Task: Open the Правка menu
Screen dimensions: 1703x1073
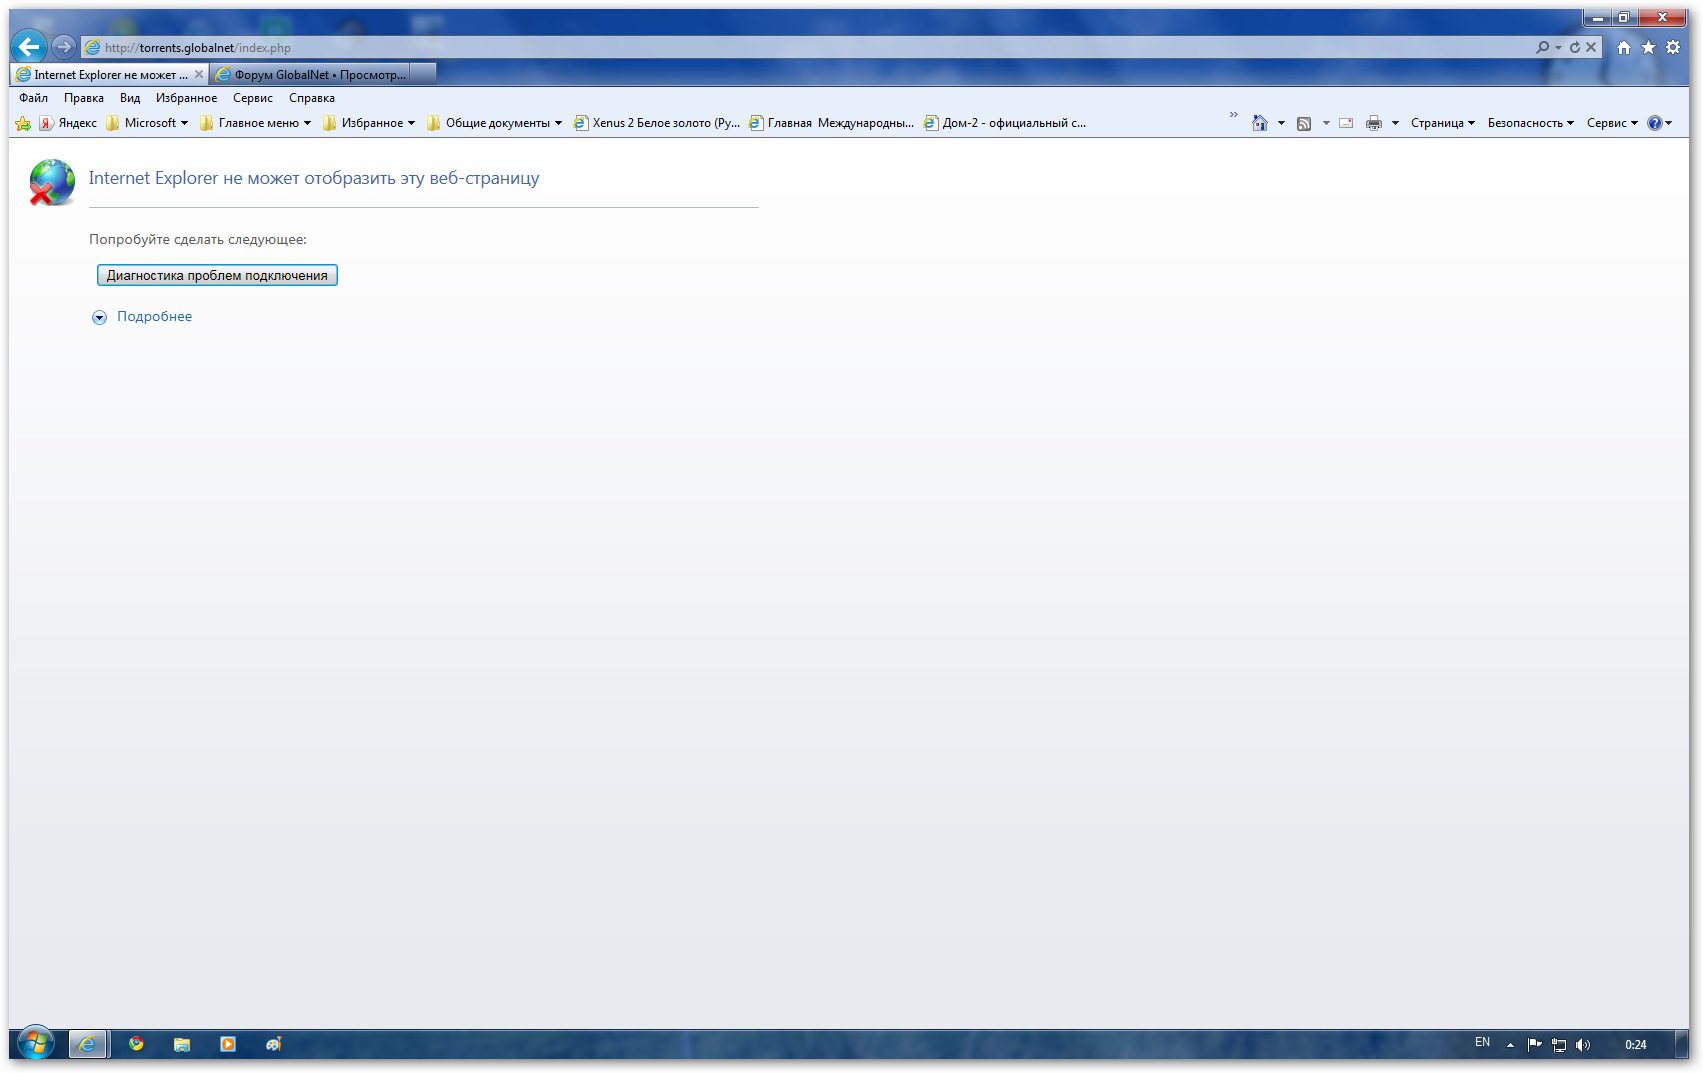Action: coord(83,98)
